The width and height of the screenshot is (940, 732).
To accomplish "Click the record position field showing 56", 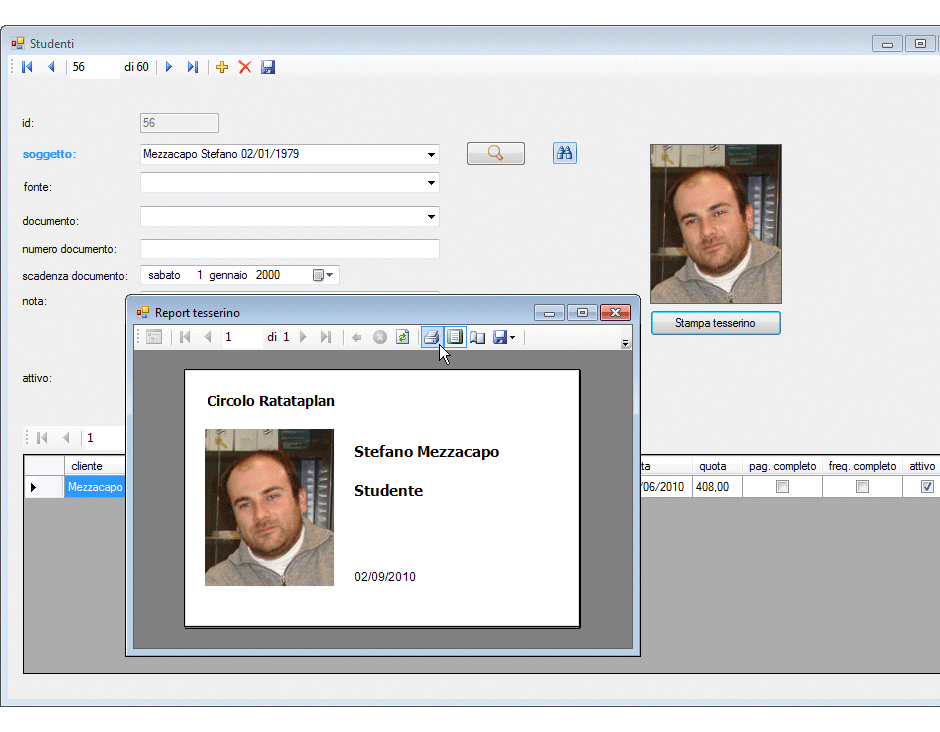I will pyautogui.click(x=94, y=67).
